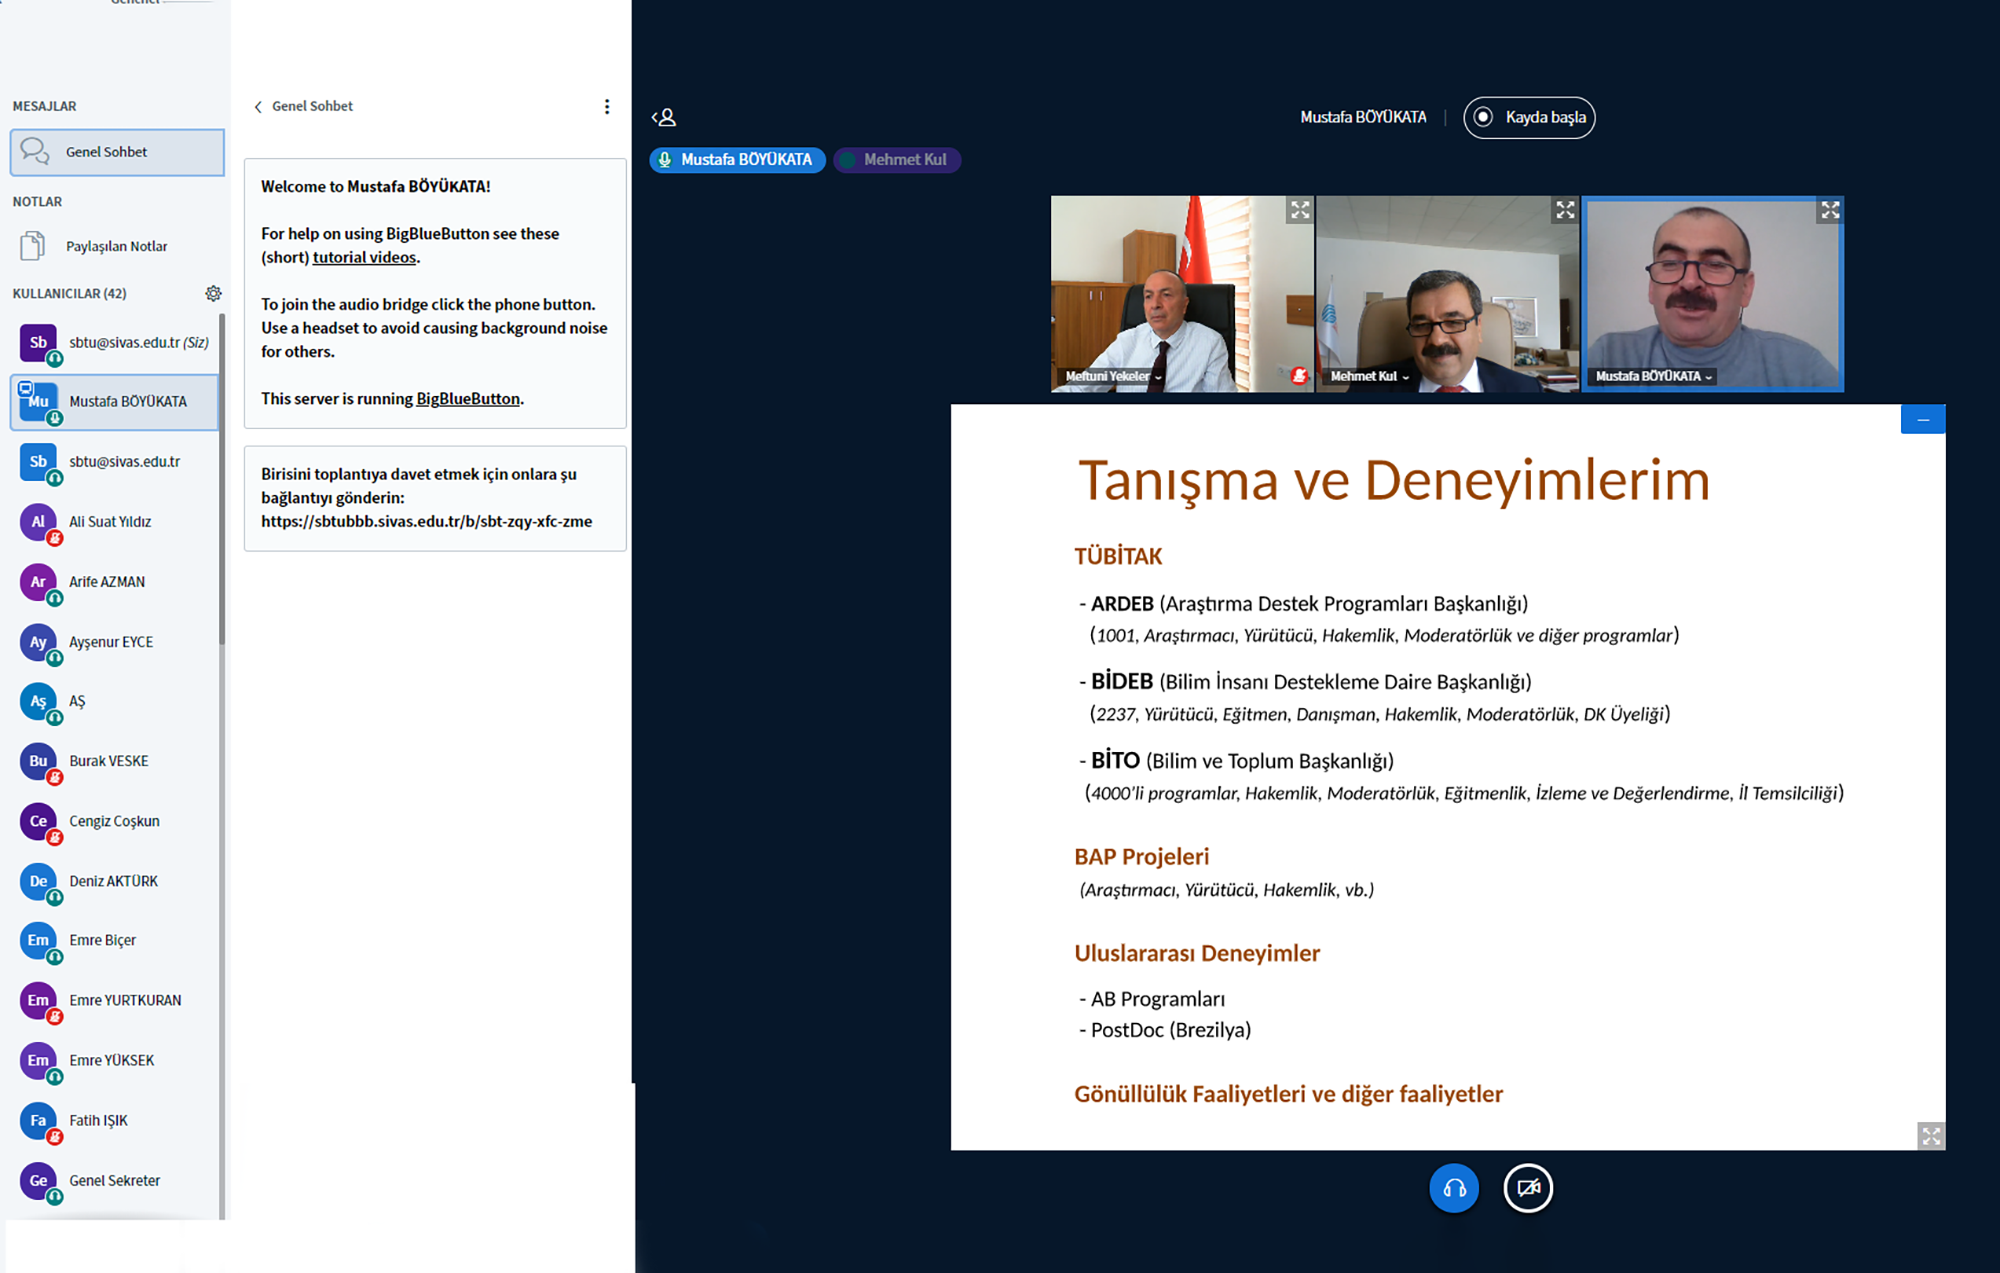Click Cengiz Coşkun avatar

pos(39,821)
